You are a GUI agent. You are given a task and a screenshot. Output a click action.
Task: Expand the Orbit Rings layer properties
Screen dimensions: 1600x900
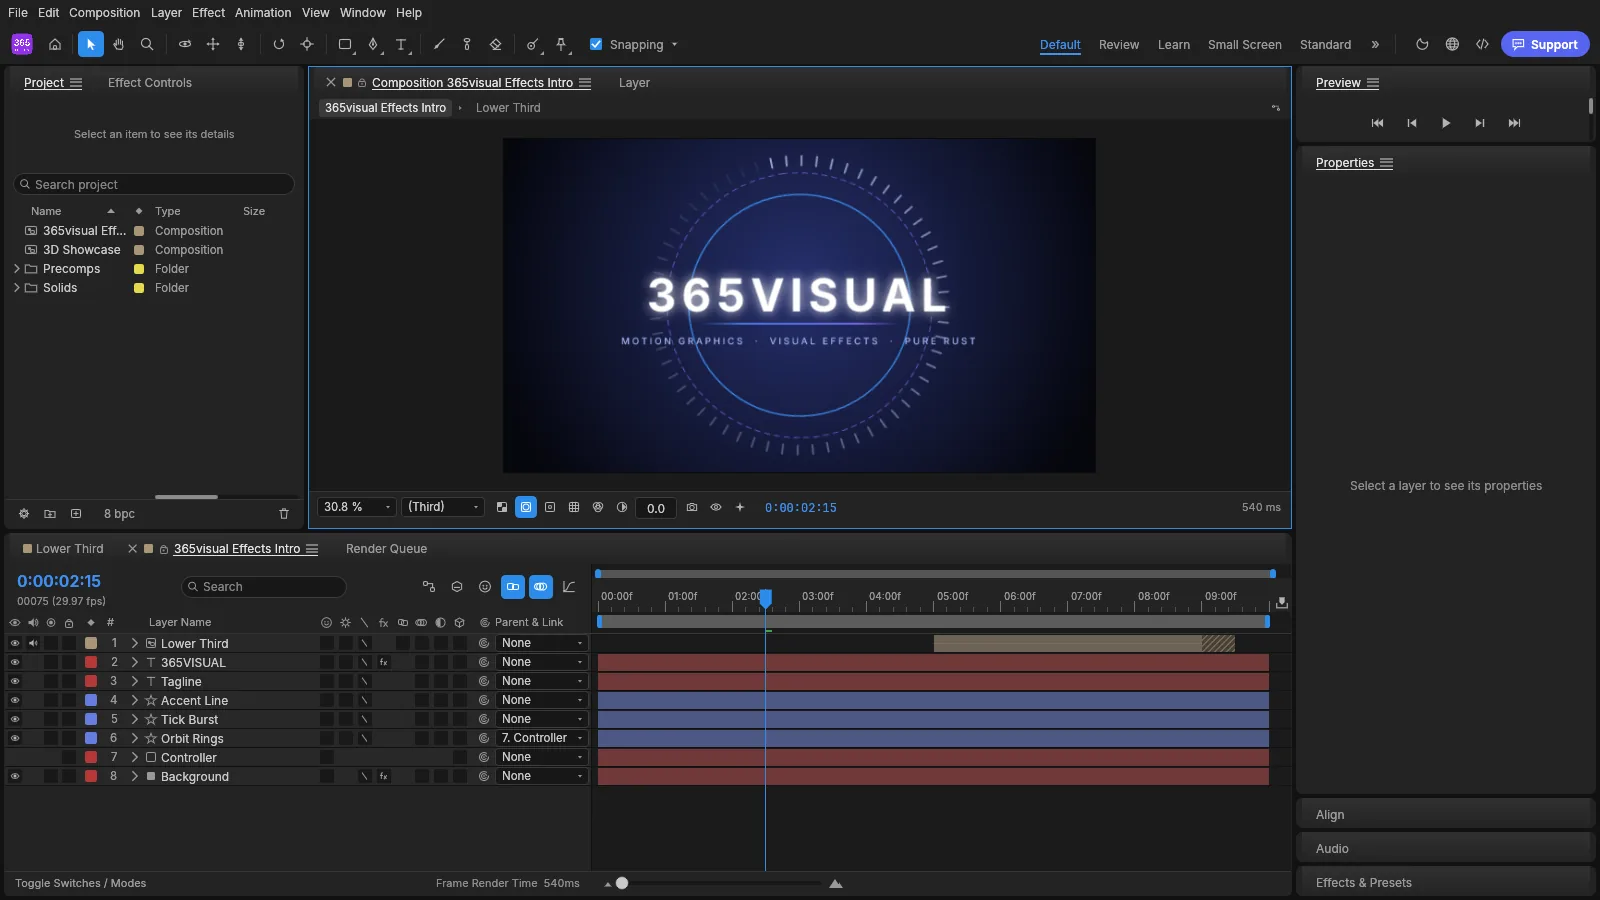coord(135,738)
